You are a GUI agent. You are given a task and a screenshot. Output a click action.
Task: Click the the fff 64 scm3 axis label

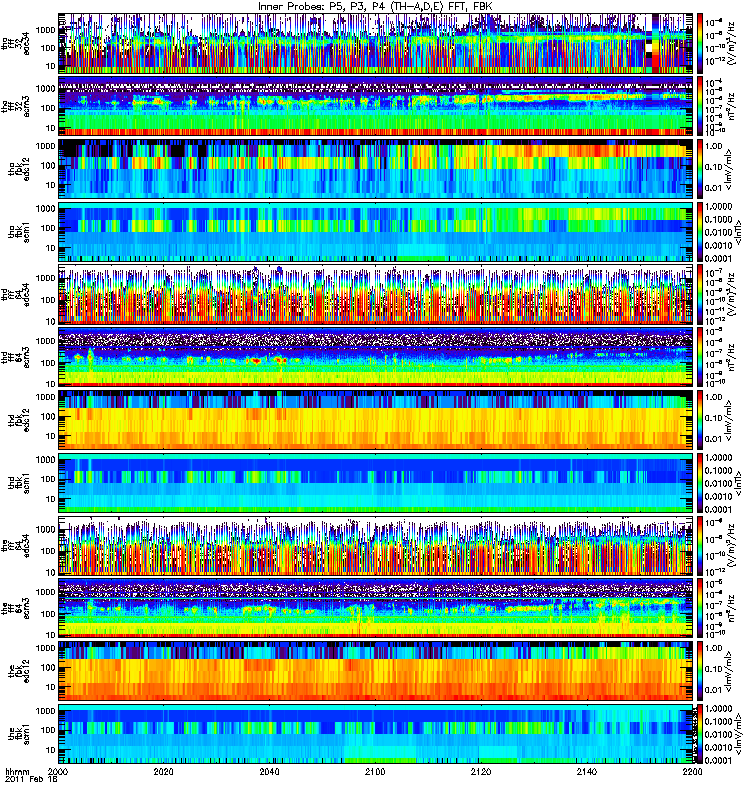15,609
